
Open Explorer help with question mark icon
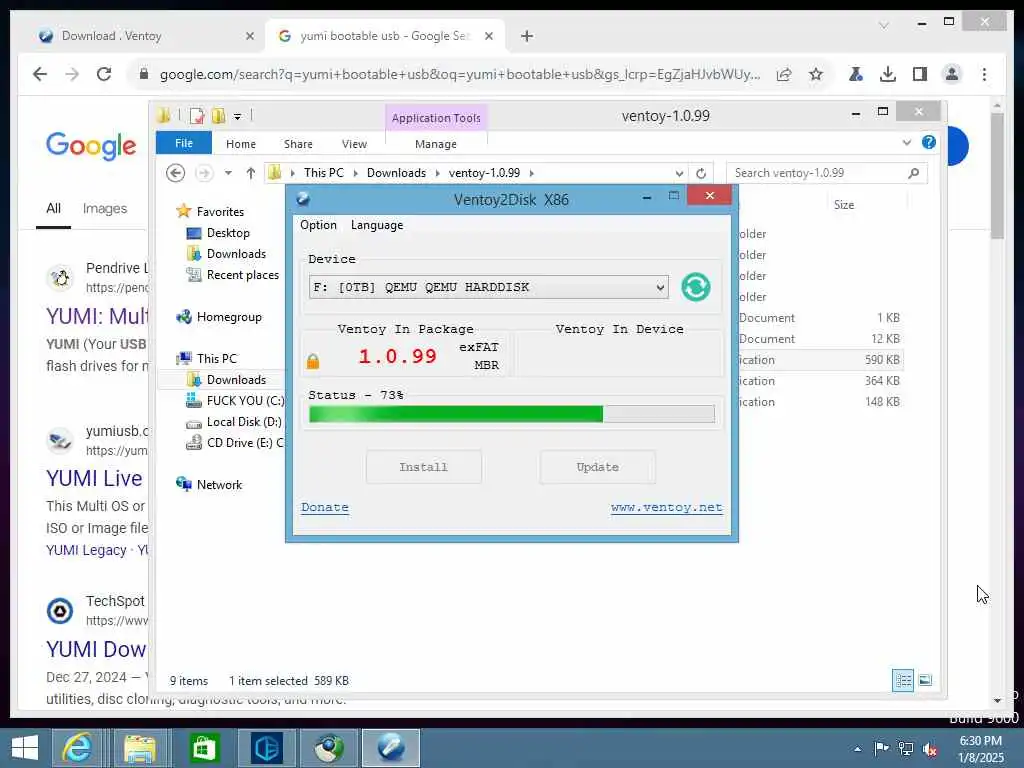[x=929, y=142]
